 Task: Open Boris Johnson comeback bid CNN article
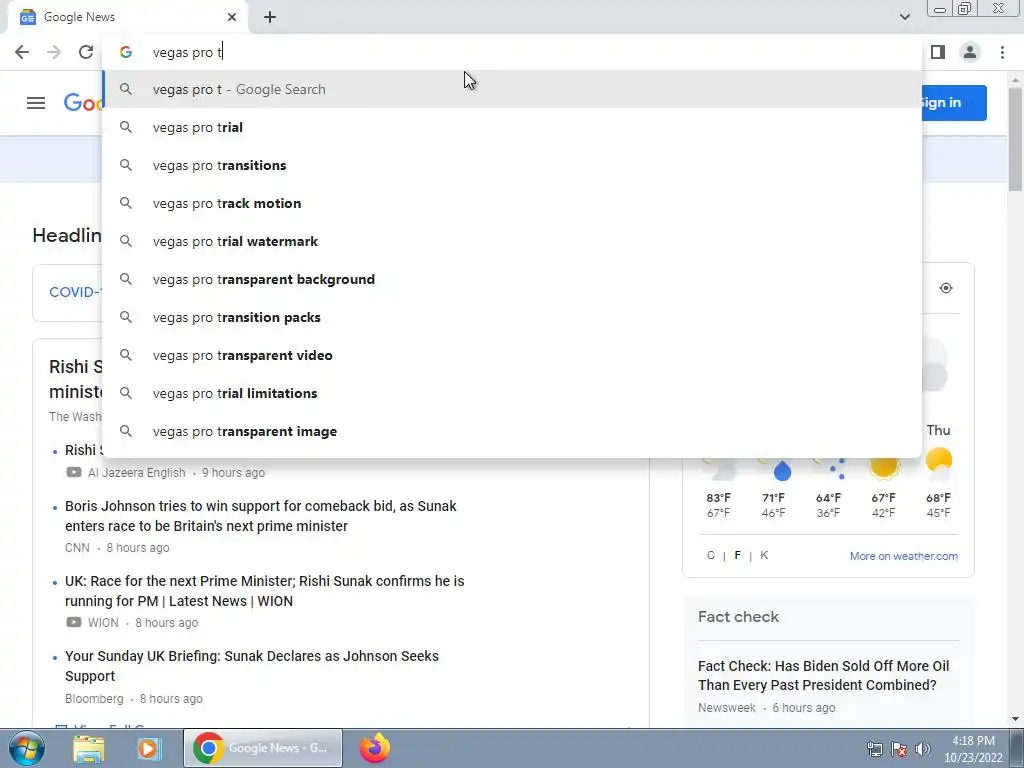pos(261,516)
